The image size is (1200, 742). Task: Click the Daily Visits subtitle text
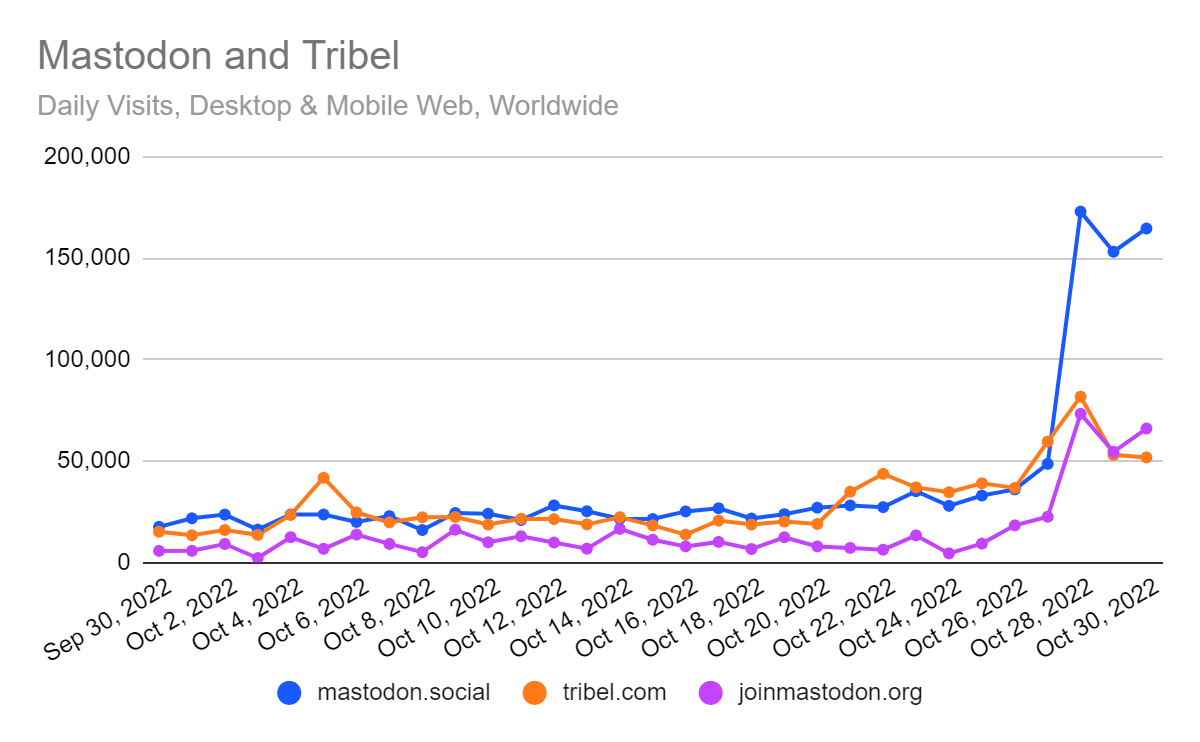pyautogui.click(x=328, y=105)
